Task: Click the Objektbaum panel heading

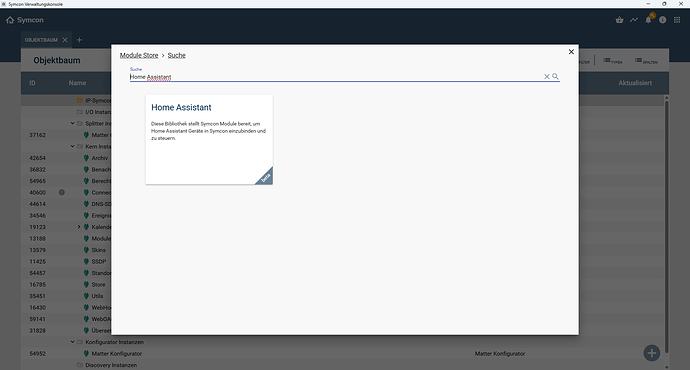Action: coord(57,60)
